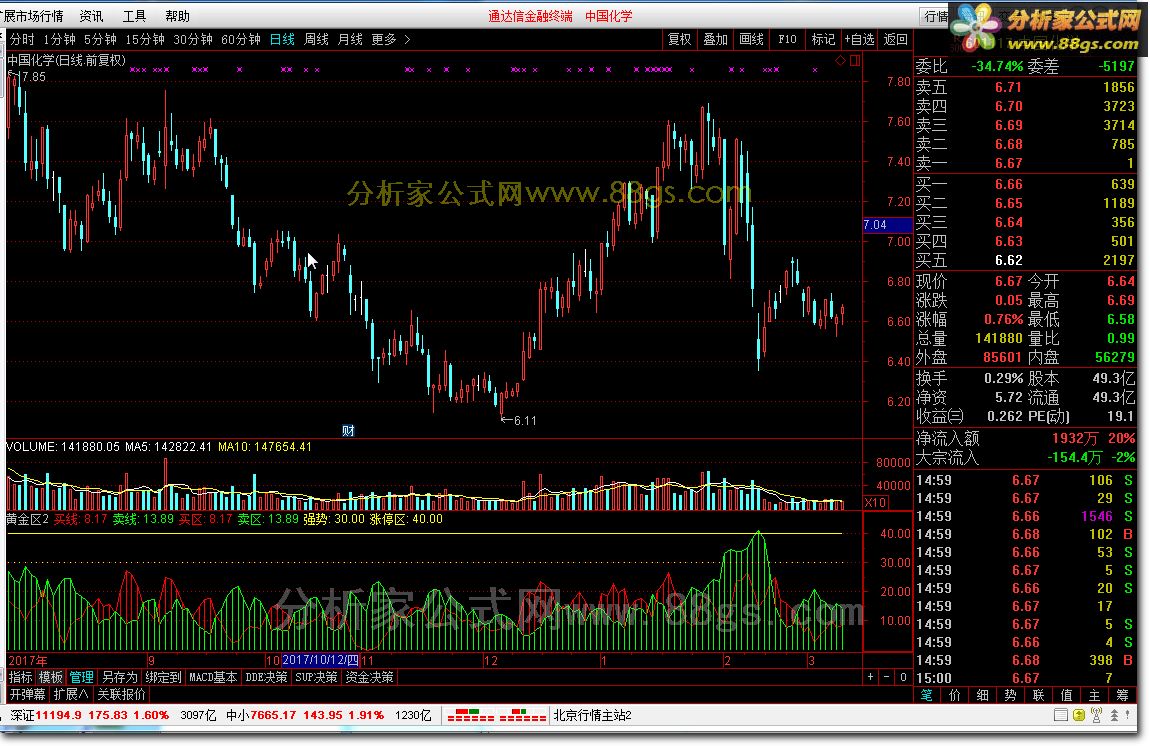Select the 势 trend tab in the quote panel

[x=1011, y=695]
